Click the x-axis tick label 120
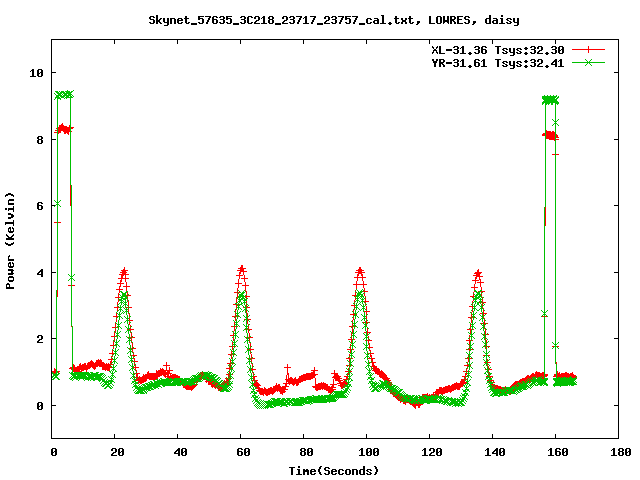 click(x=432, y=452)
